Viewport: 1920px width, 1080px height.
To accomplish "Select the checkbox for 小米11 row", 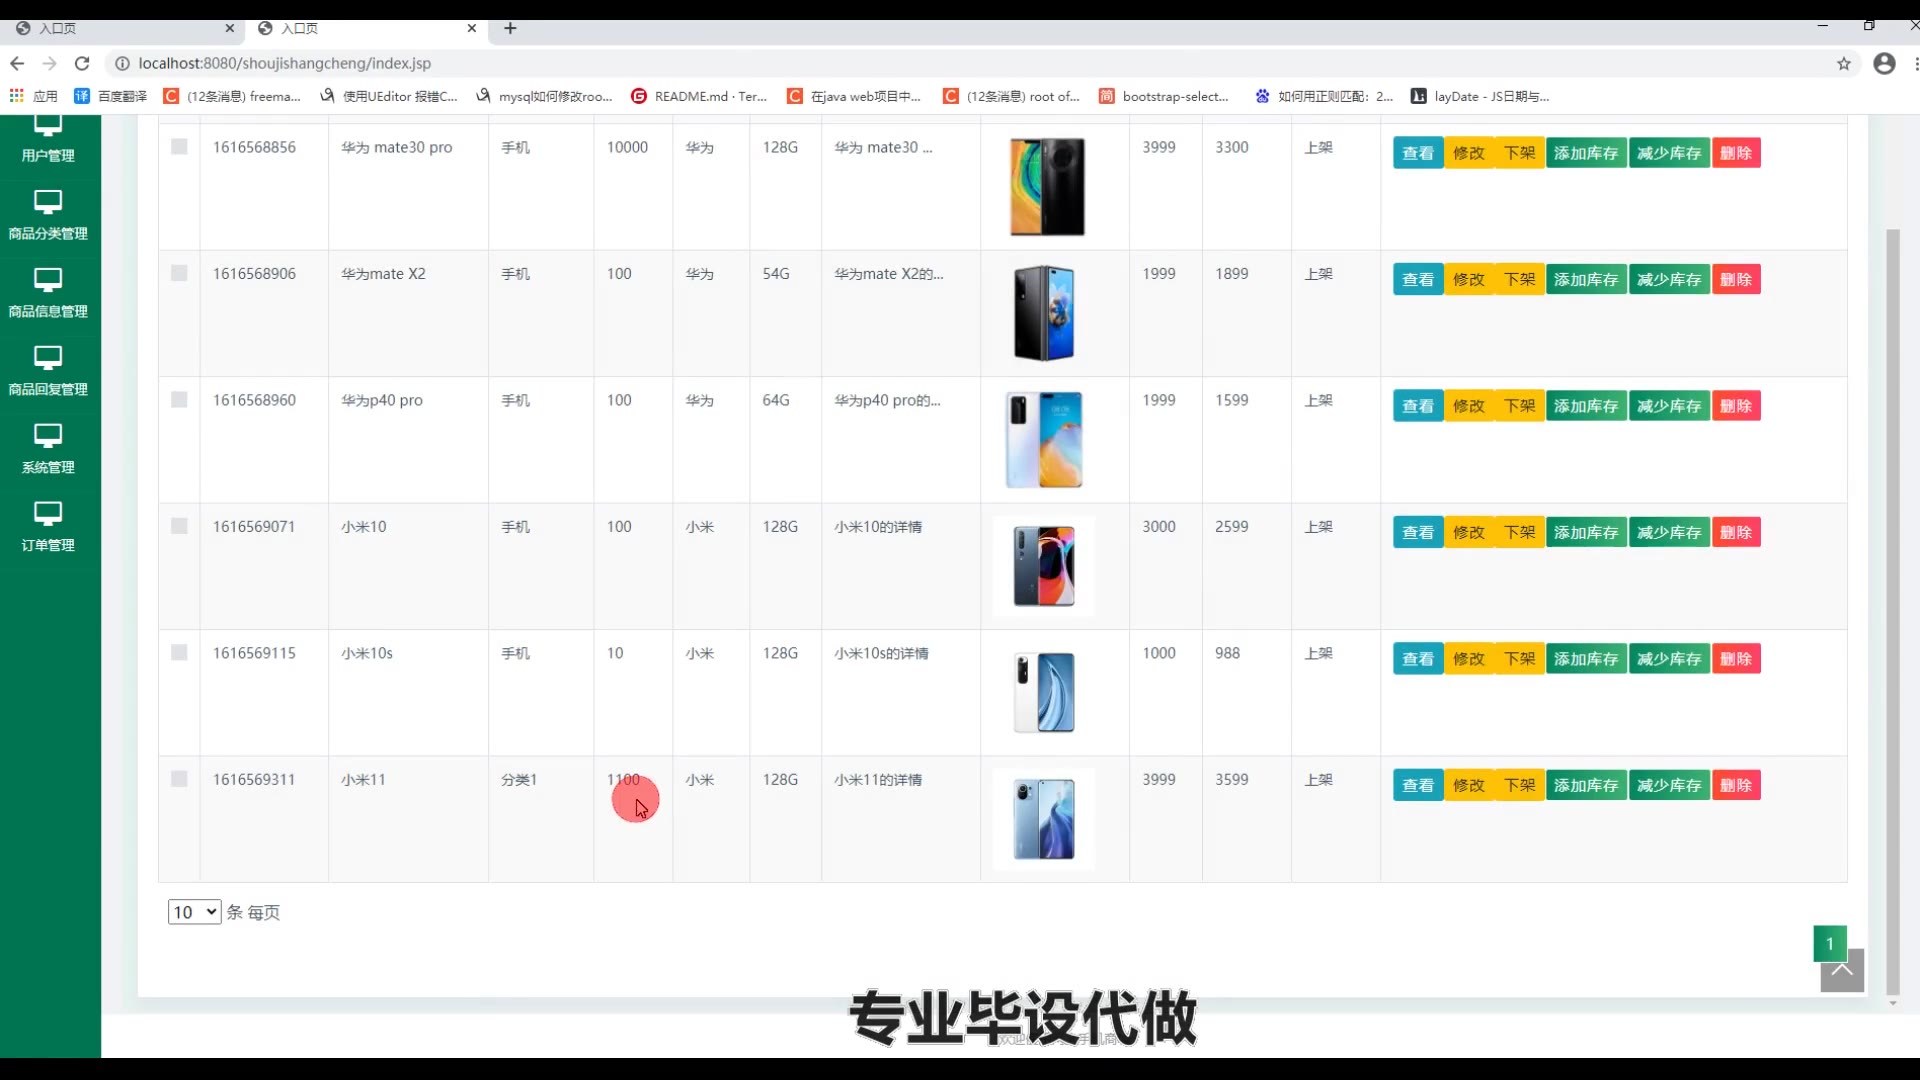I will point(179,779).
